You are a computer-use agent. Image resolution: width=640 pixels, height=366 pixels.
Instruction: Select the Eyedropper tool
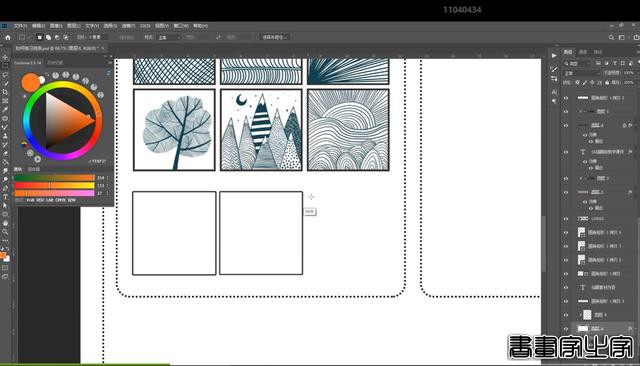coord(5,110)
